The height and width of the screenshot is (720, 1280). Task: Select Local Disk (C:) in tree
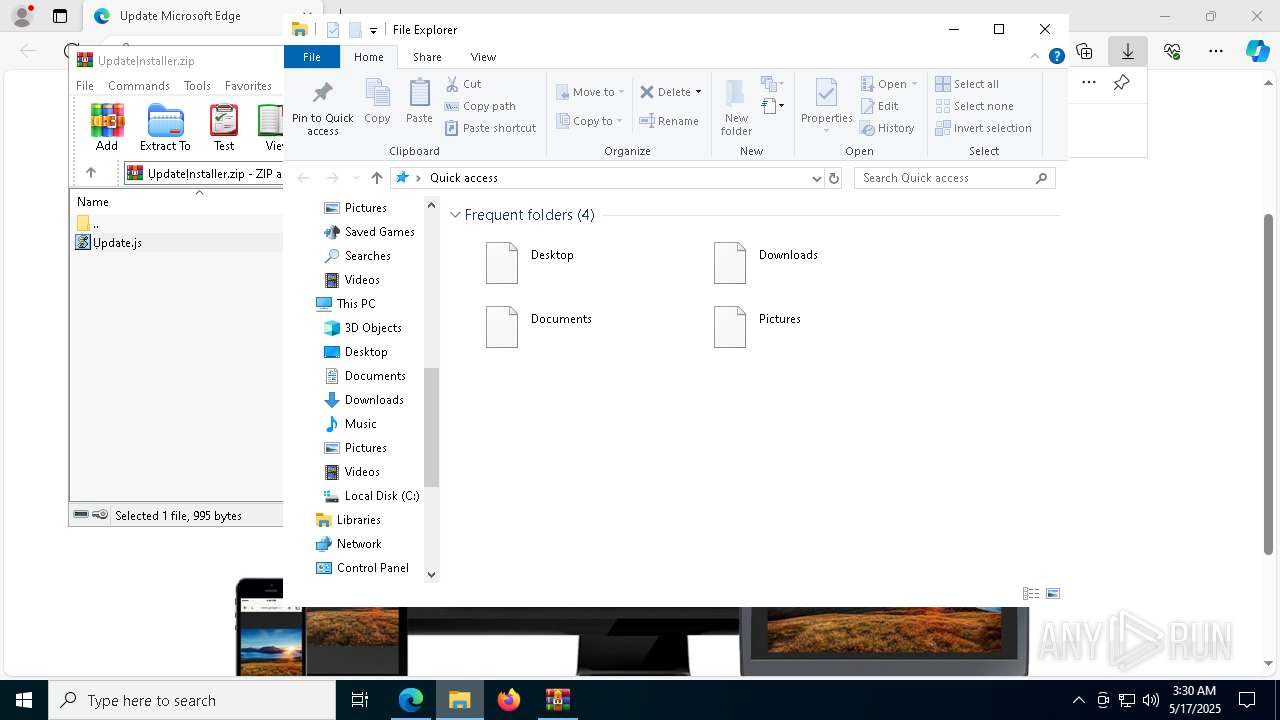click(x=371, y=496)
